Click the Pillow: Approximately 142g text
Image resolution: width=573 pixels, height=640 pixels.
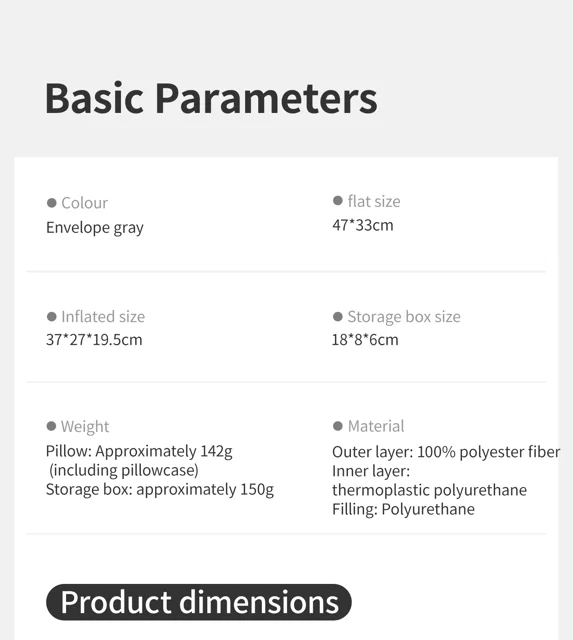pyautogui.click(x=139, y=451)
